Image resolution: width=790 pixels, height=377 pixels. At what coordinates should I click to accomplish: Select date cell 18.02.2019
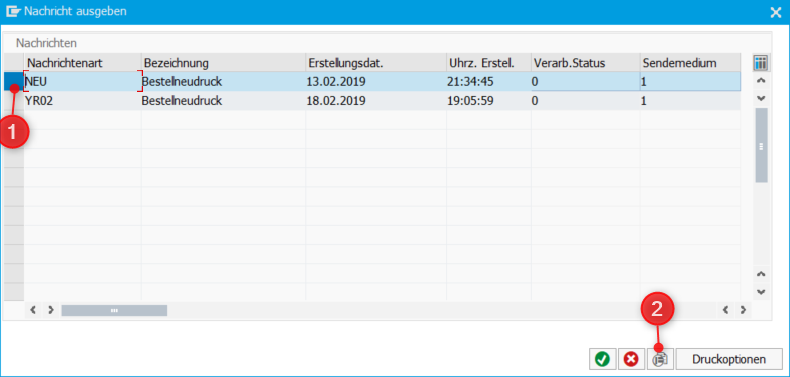point(376,100)
